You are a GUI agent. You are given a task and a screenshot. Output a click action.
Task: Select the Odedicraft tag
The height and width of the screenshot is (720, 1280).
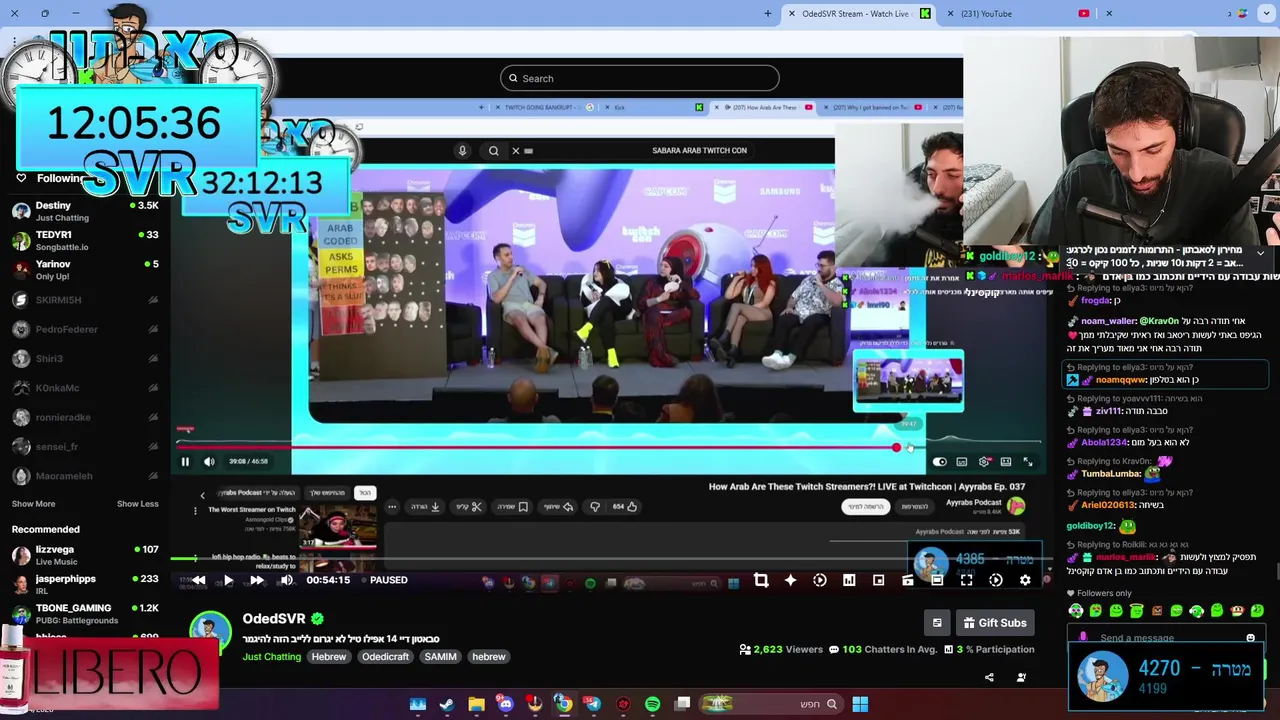click(385, 657)
